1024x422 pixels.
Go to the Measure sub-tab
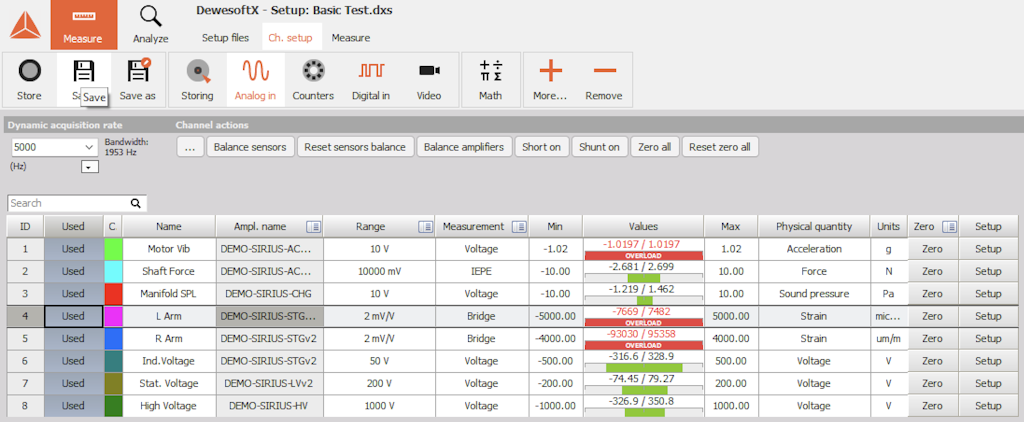[351, 38]
